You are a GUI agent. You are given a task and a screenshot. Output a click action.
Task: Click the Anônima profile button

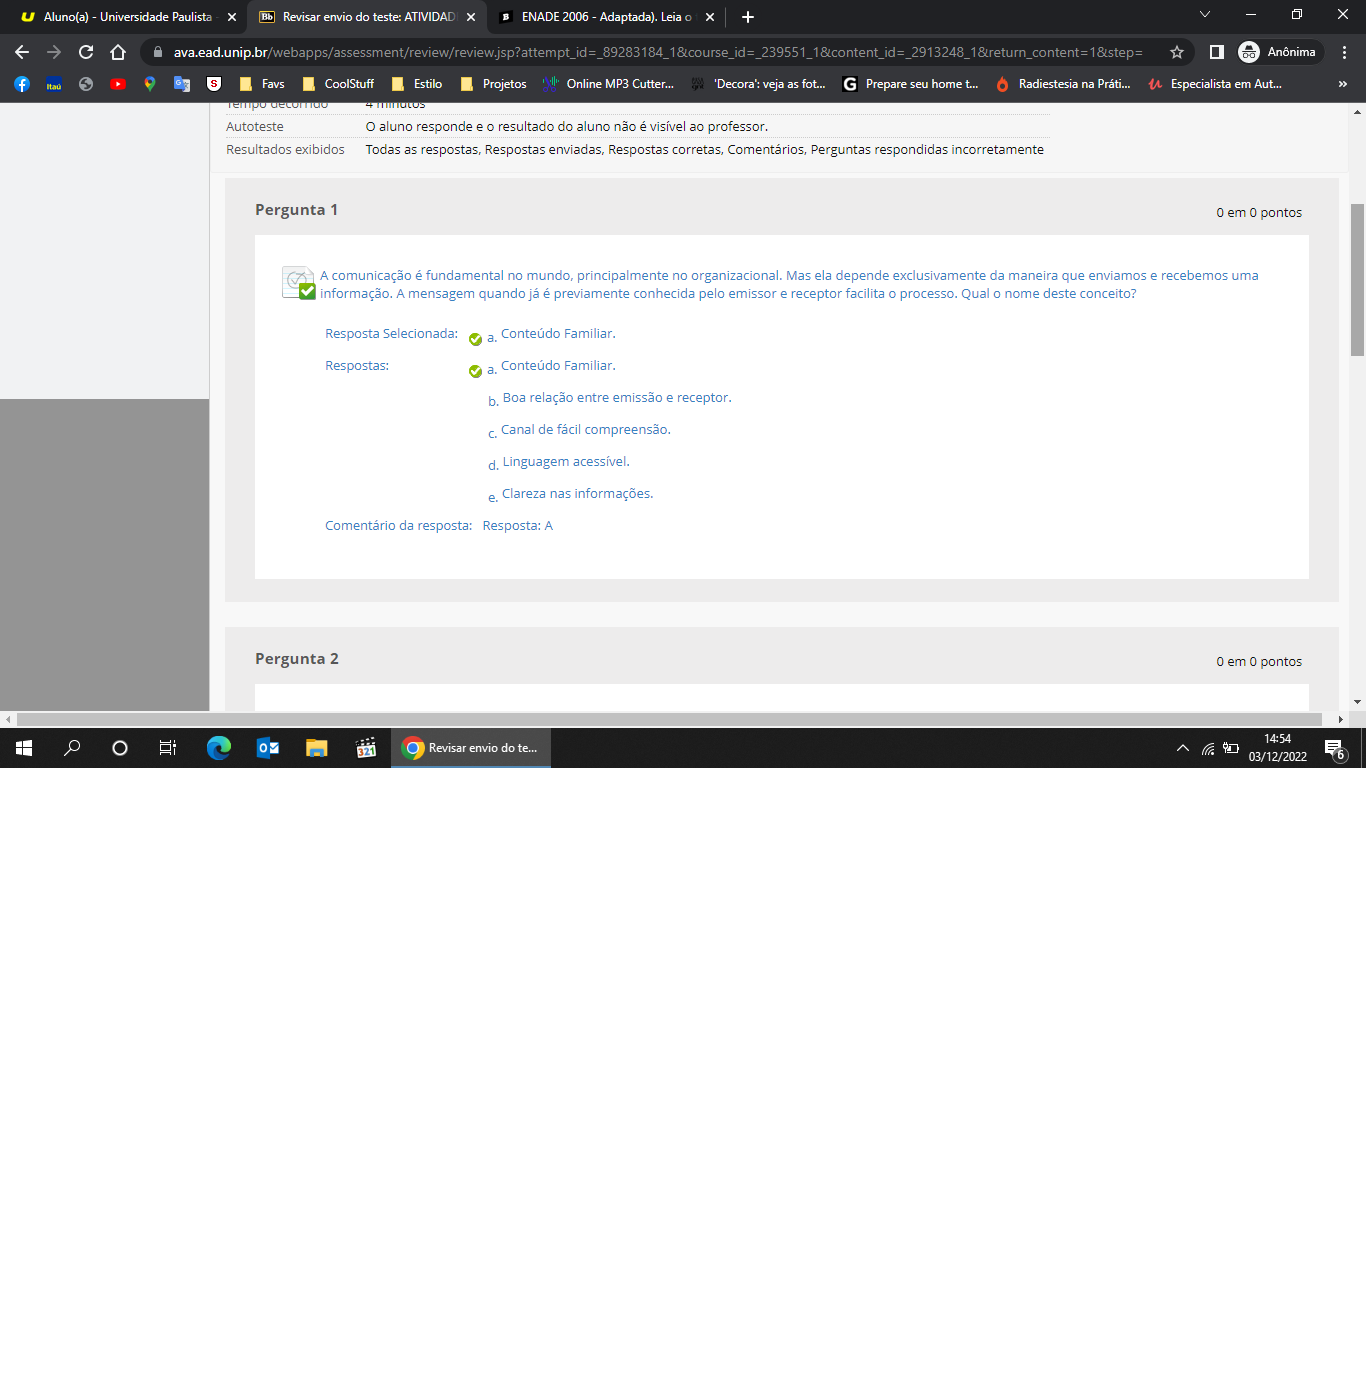[x=1279, y=52]
